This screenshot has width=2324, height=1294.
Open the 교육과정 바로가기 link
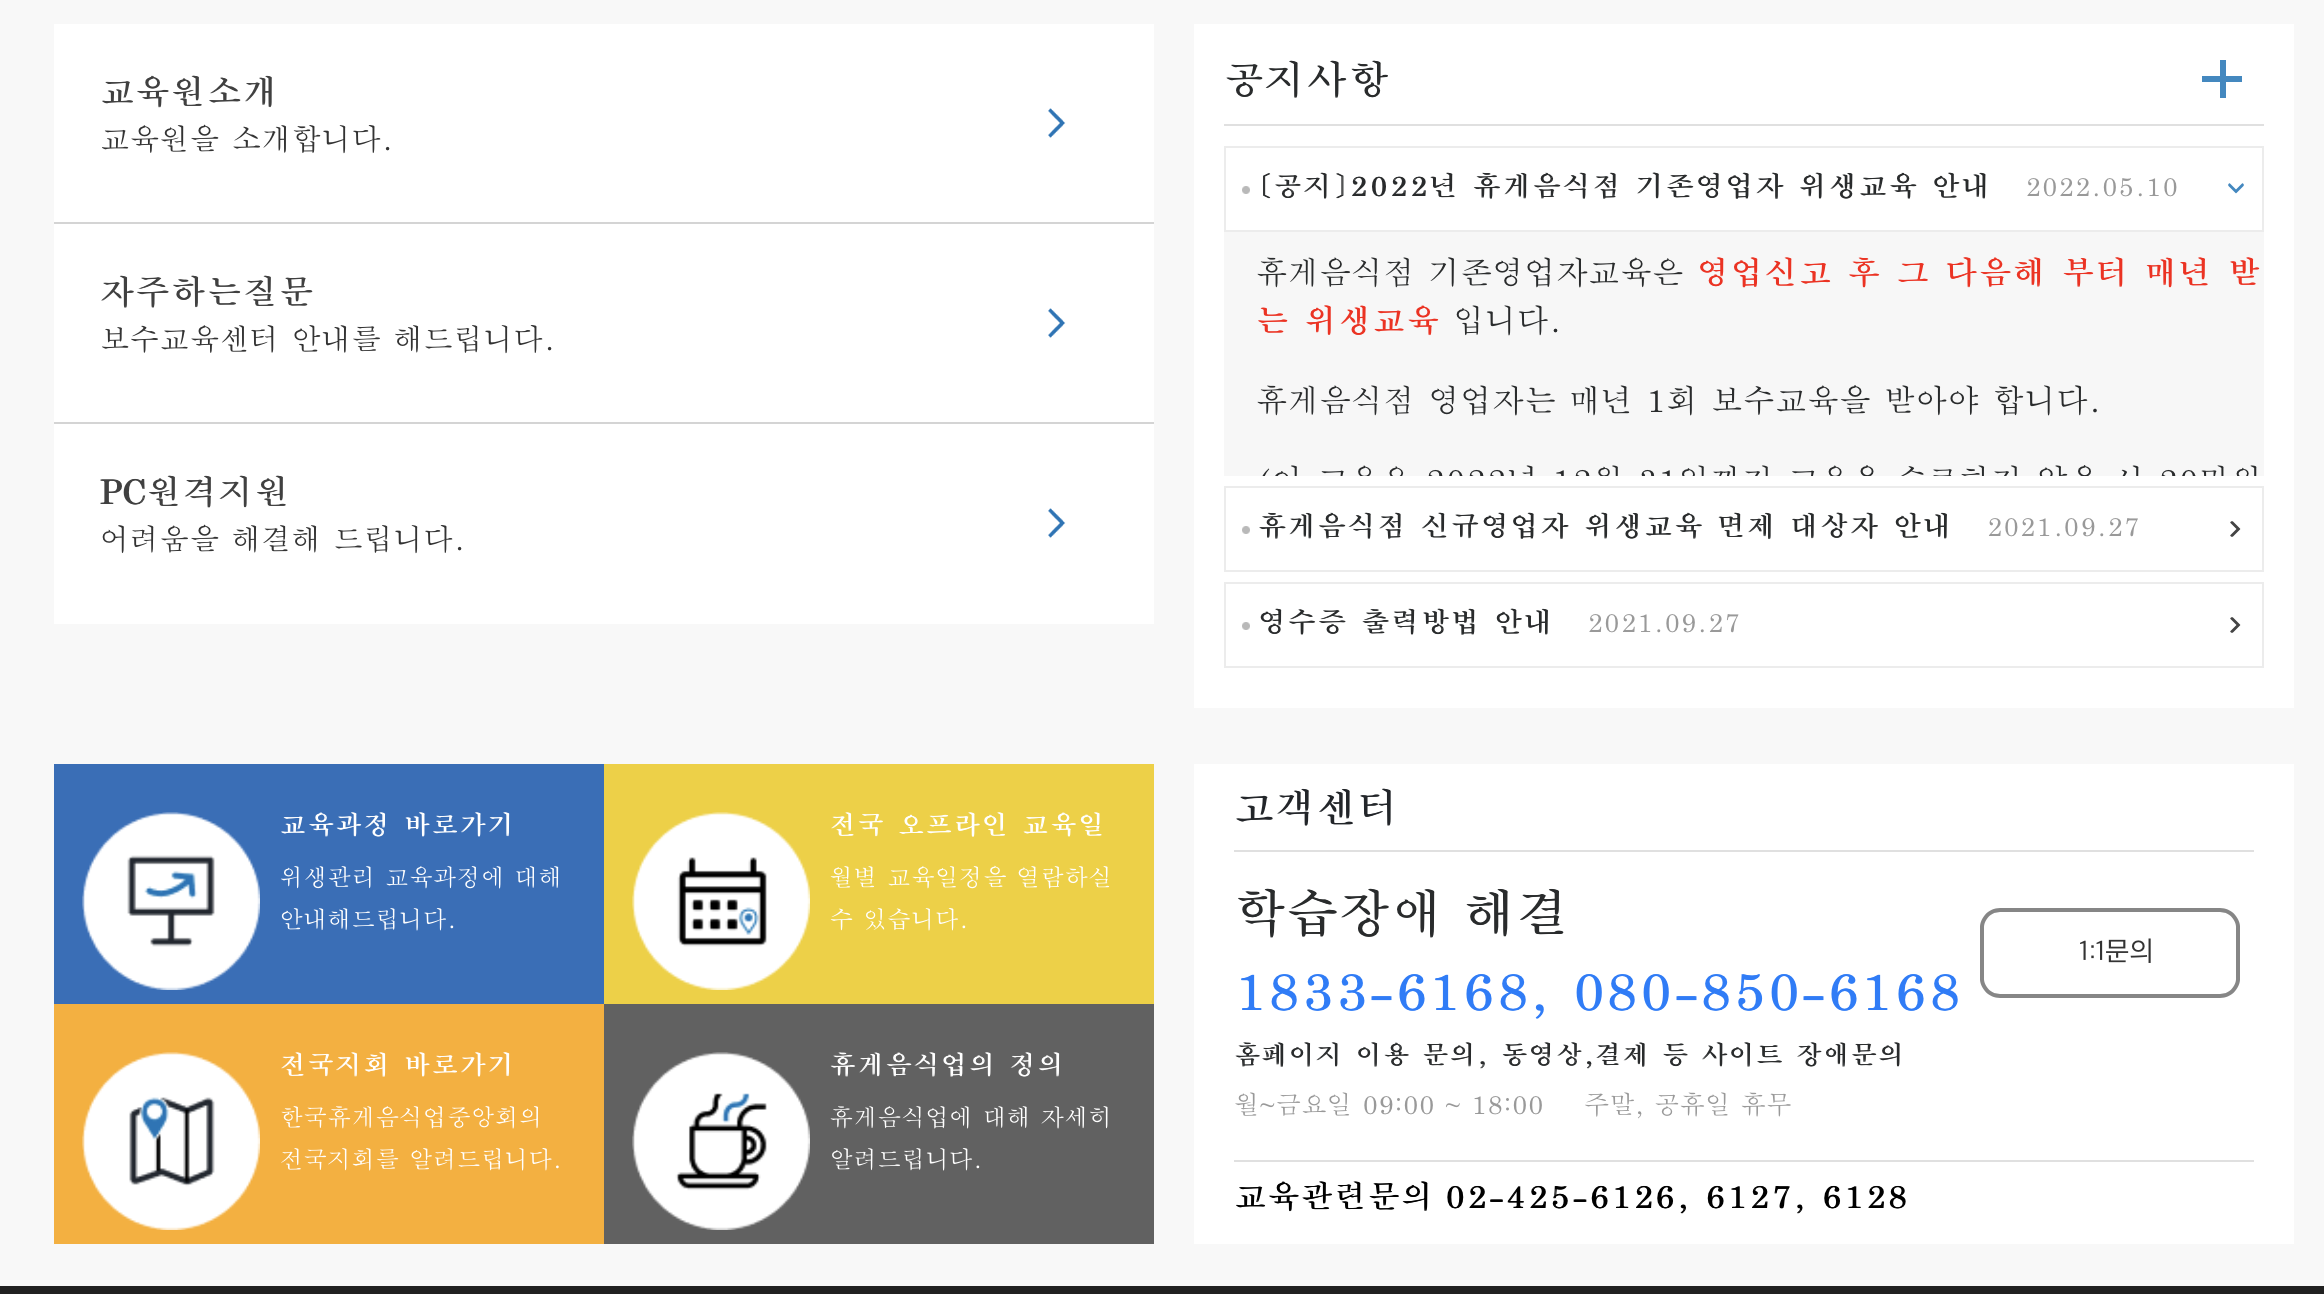396,825
